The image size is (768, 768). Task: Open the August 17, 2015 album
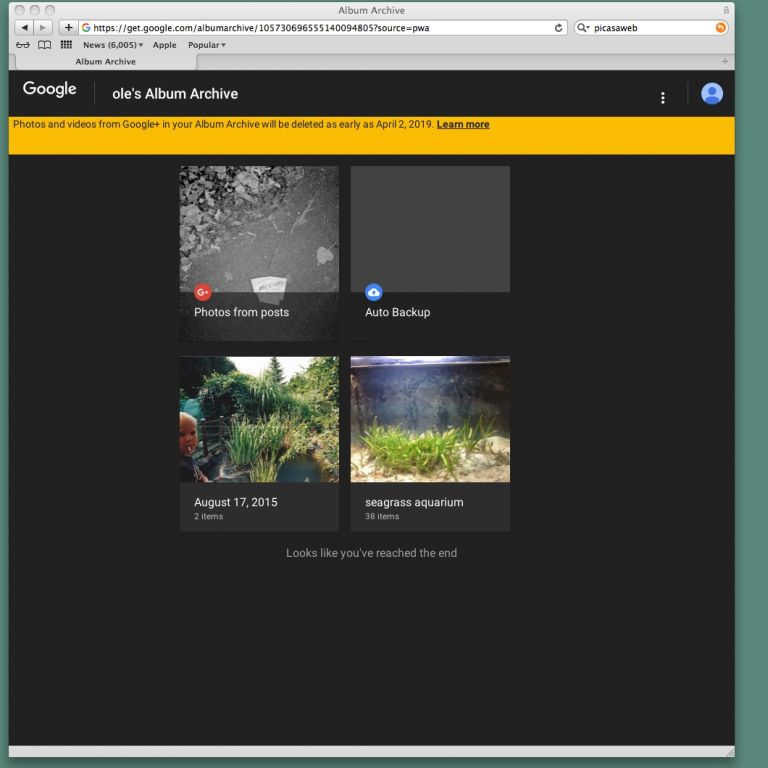[259, 443]
